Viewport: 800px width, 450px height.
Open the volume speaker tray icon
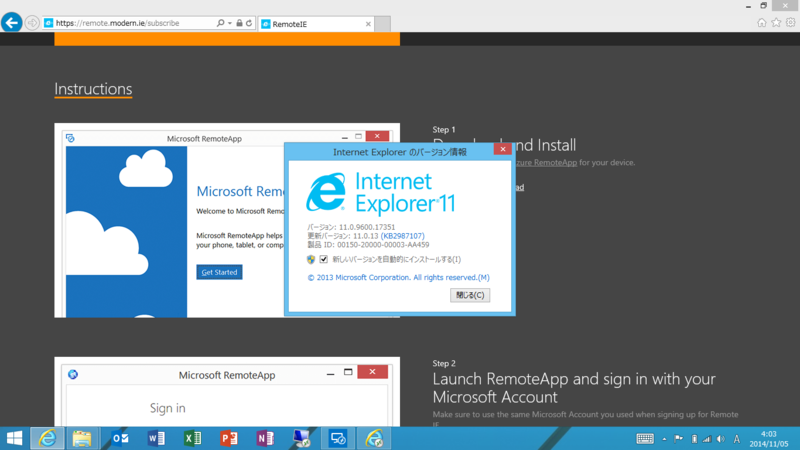(721, 439)
